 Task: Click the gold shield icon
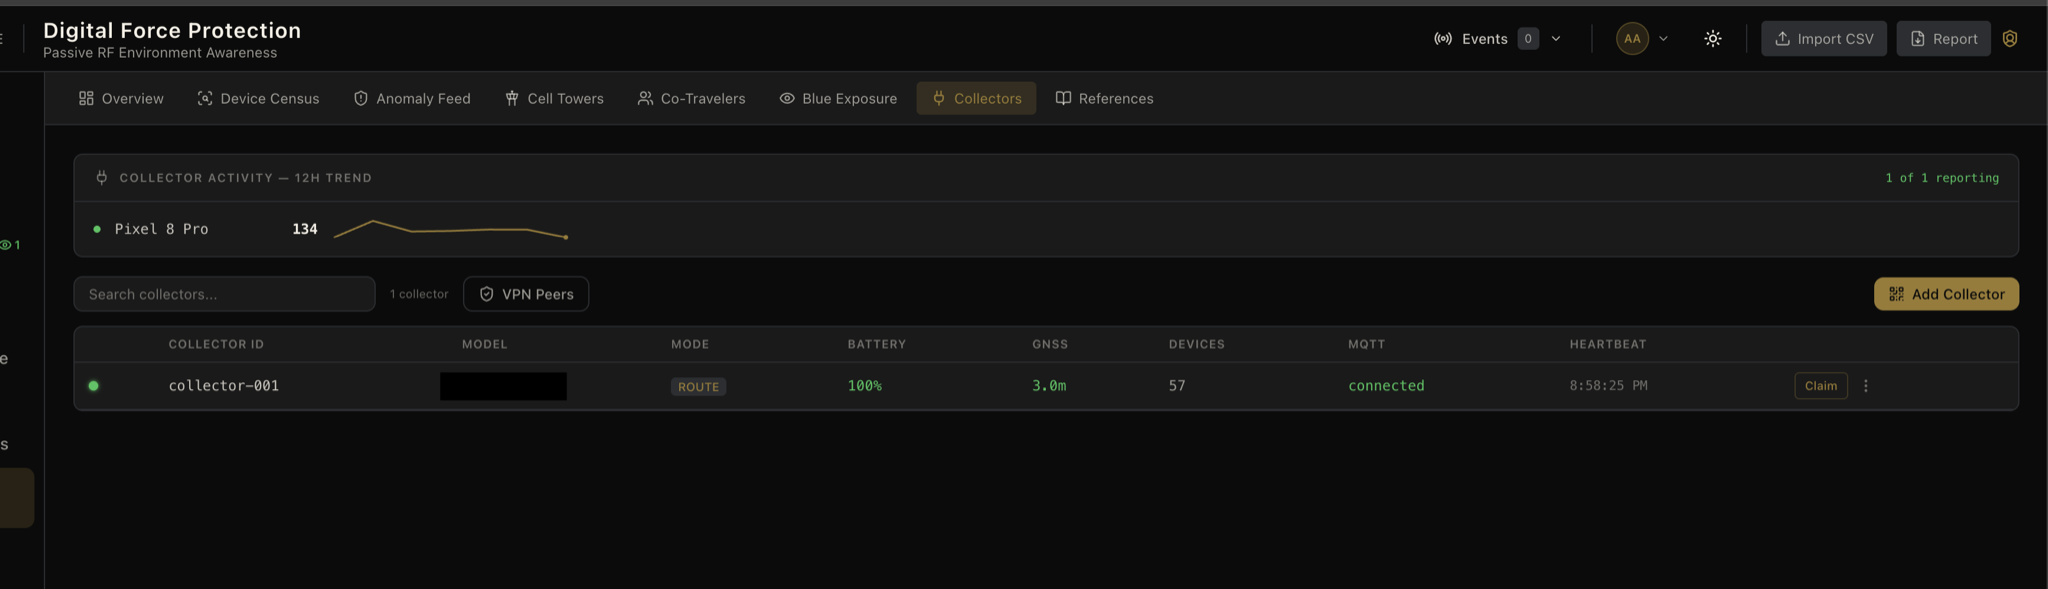point(2010,39)
